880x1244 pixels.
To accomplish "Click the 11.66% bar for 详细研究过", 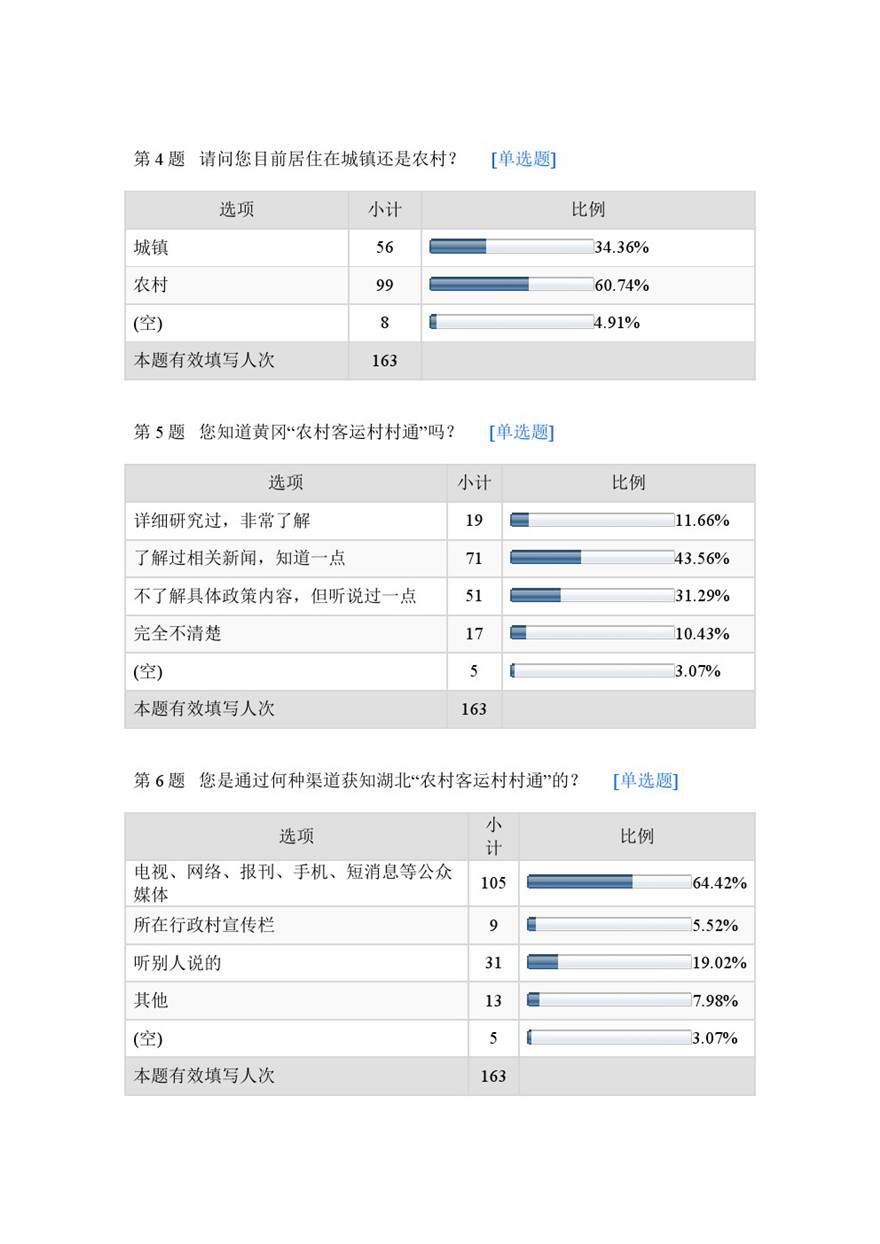I will pos(592,520).
